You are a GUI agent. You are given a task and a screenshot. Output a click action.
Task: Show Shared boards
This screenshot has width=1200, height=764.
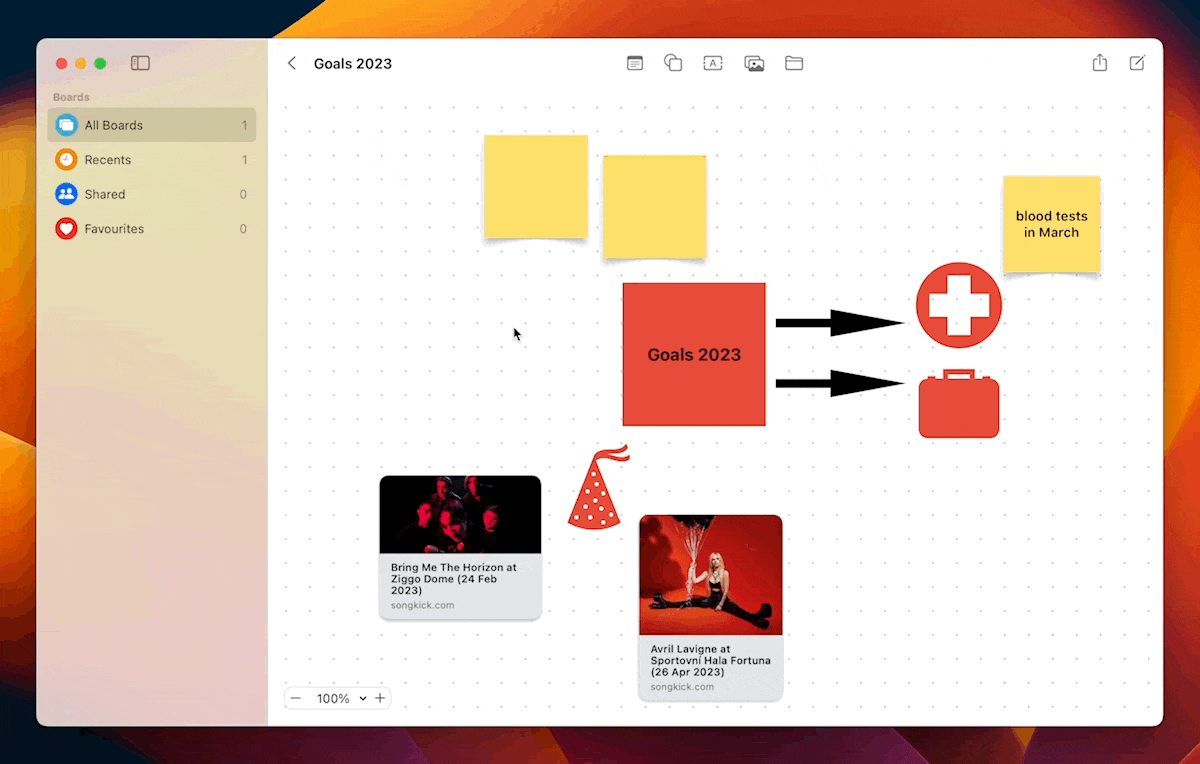pos(152,194)
